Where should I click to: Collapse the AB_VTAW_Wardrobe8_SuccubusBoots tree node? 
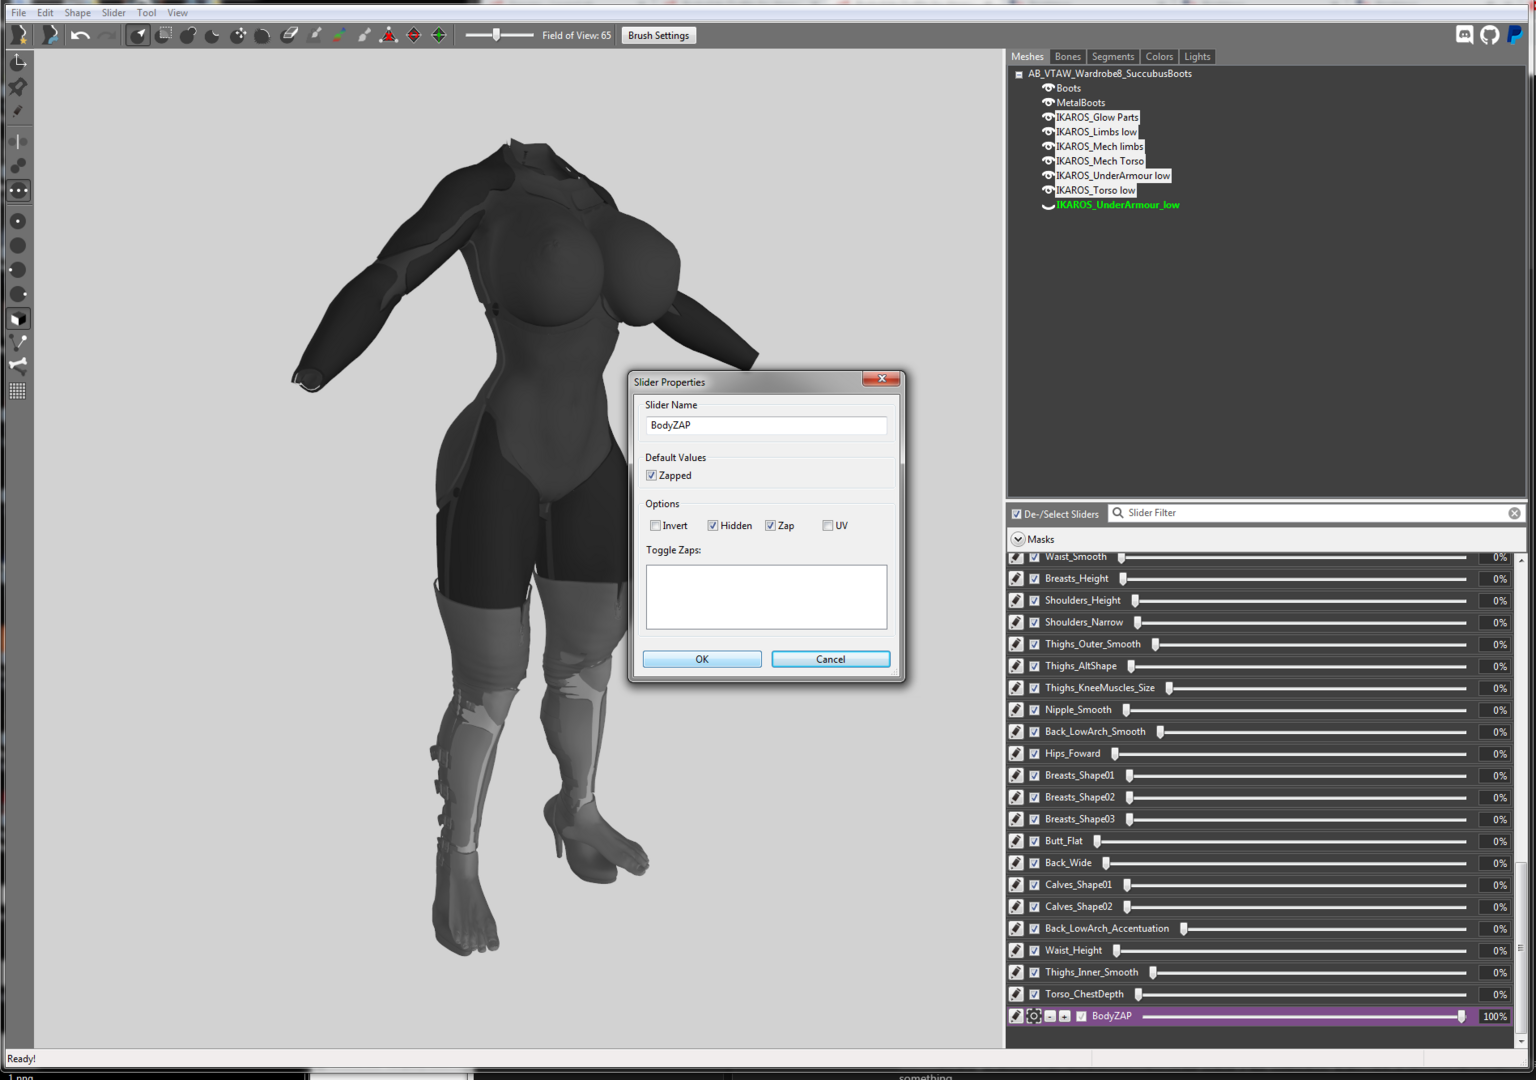(1019, 74)
